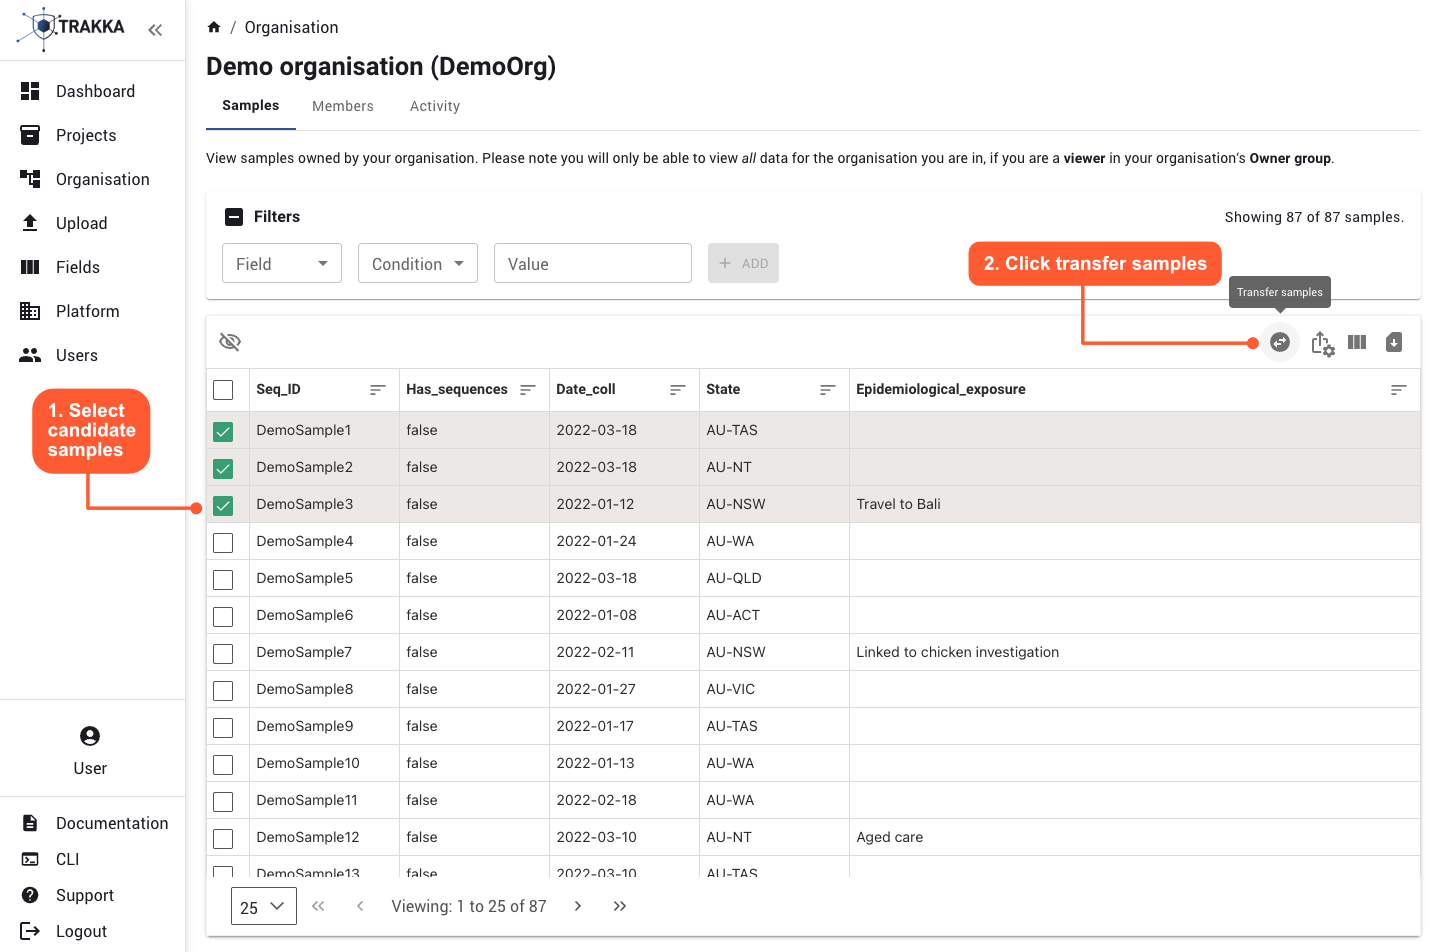This screenshot has height=952, width=1433.
Task: Open share settings icon in table toolbar
Action: click(1322, 343)
